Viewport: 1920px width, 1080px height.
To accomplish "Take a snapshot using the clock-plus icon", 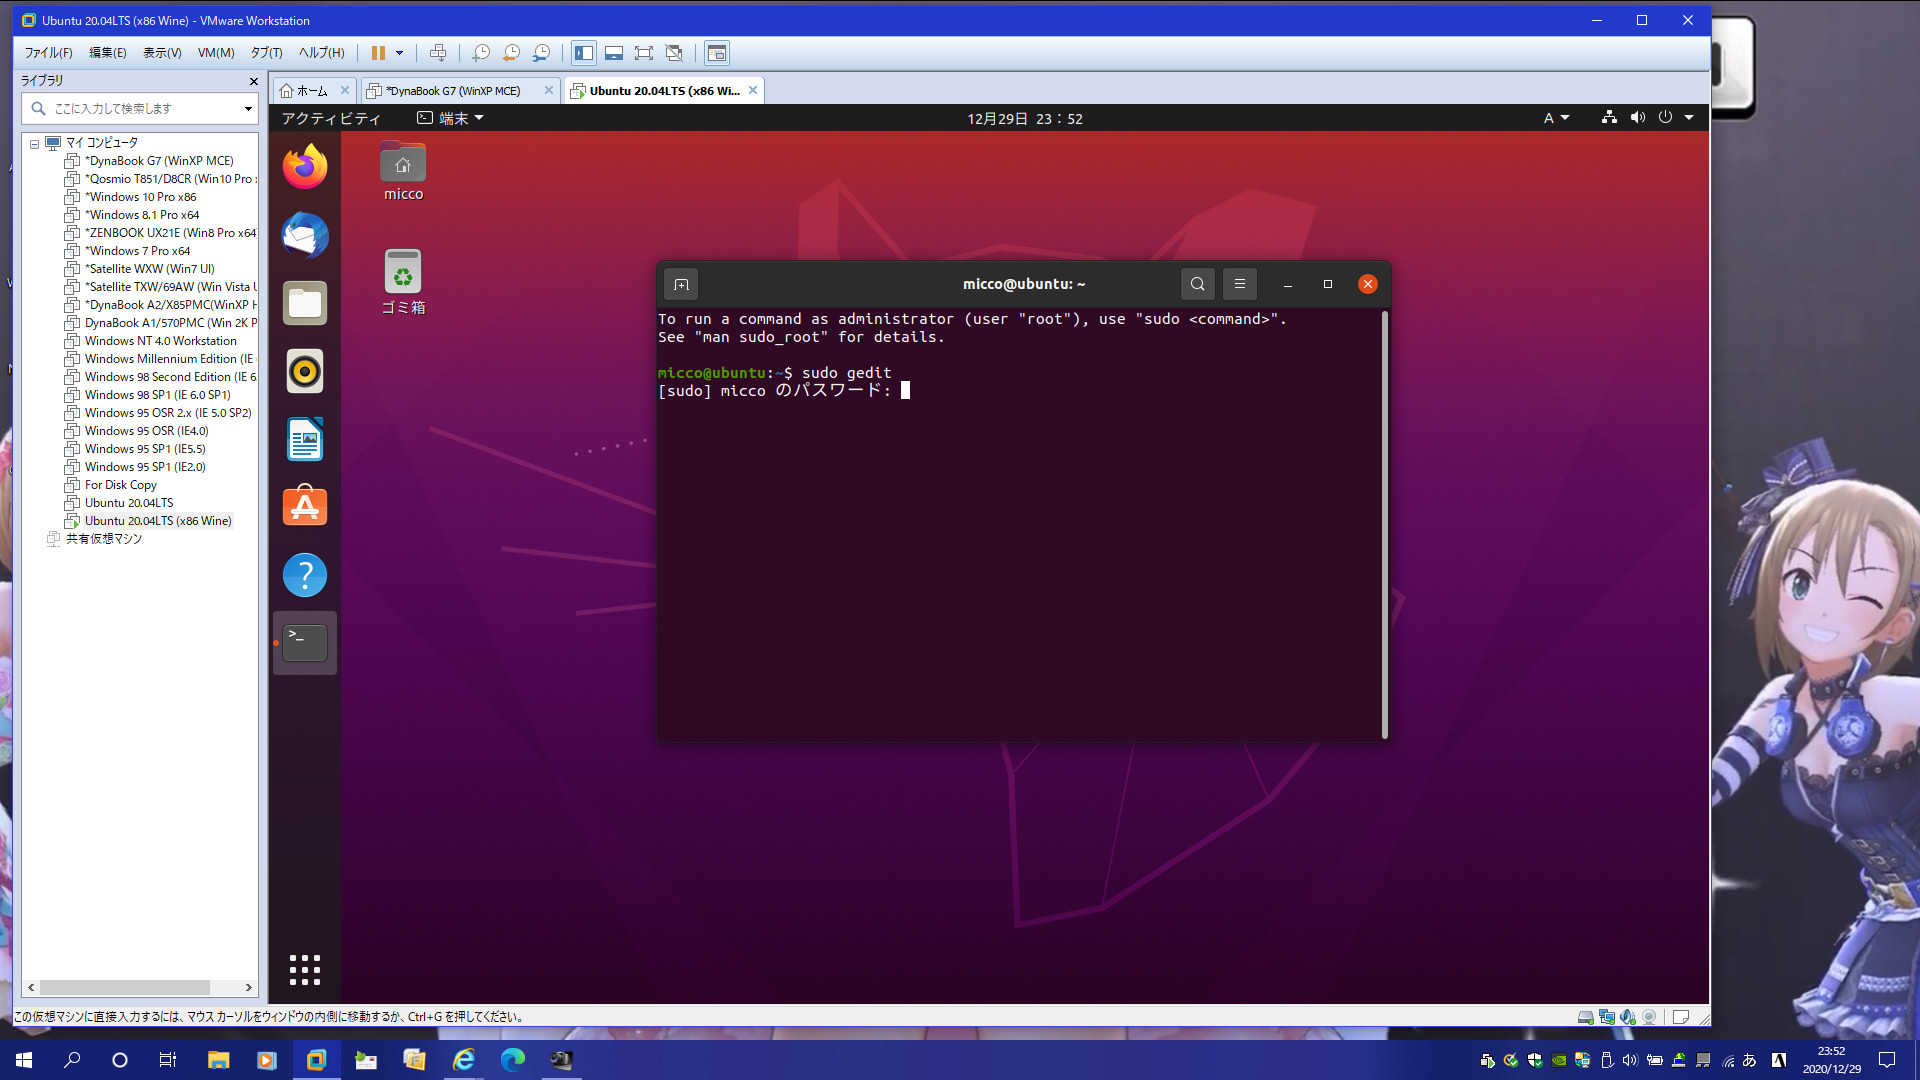I will (481, 53).
